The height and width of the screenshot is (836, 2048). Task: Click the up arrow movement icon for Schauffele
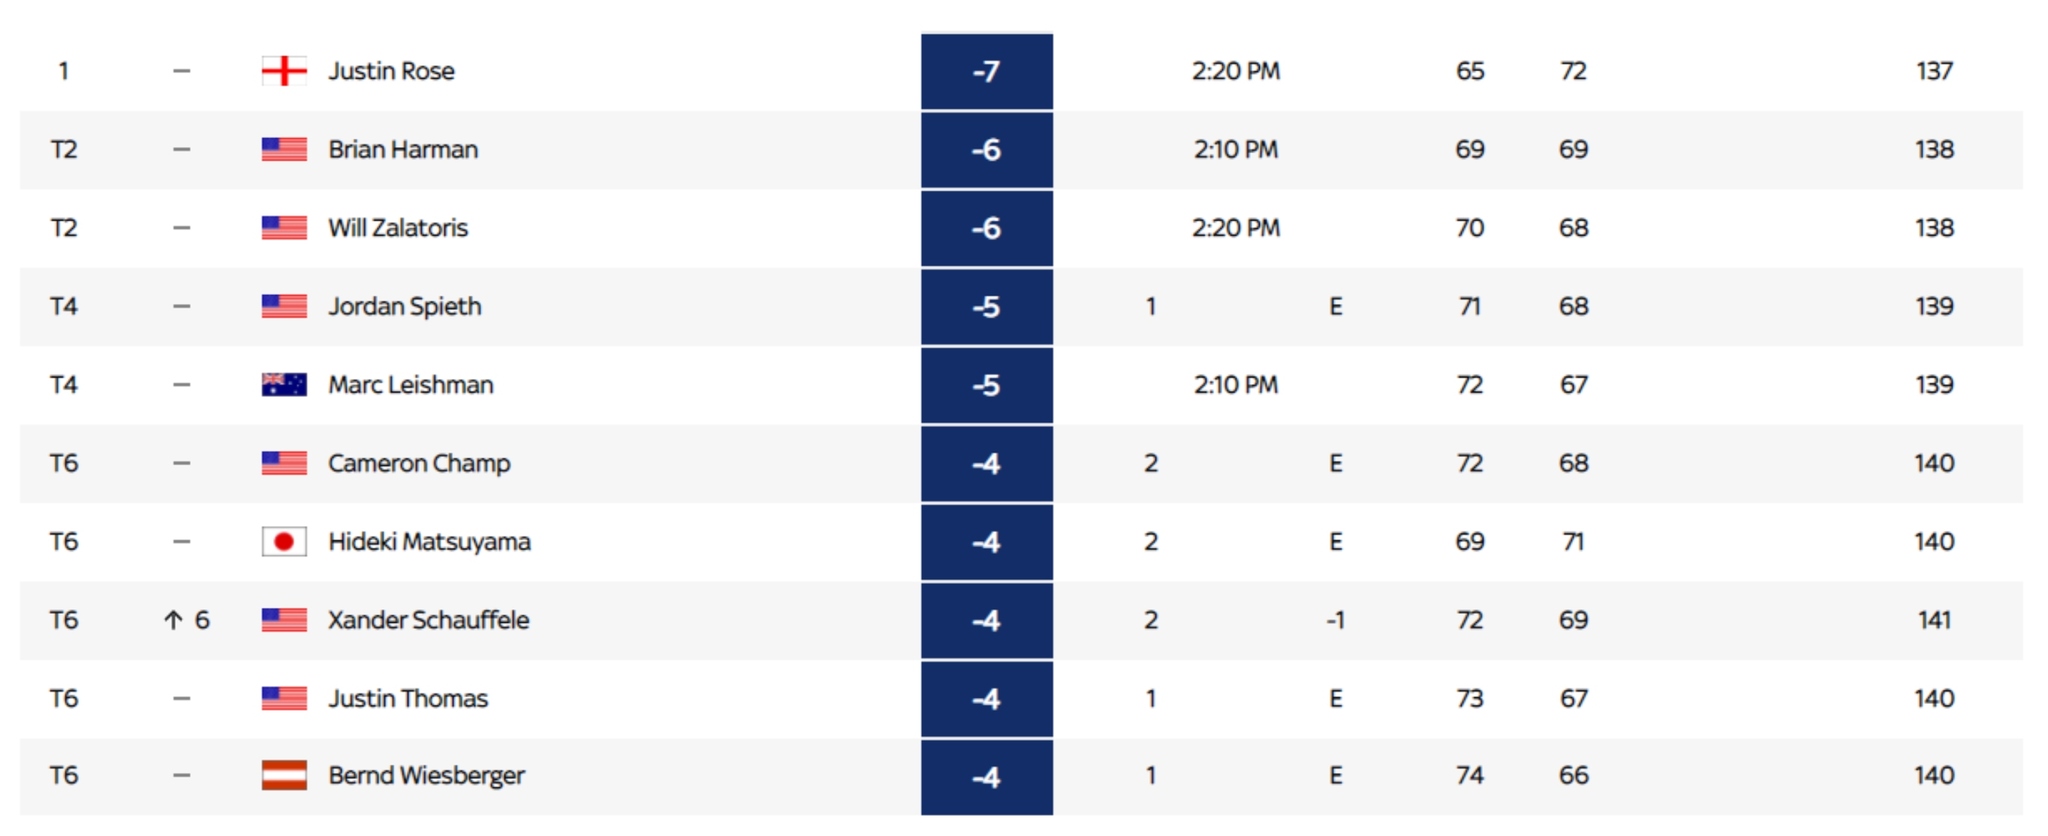(173, 621)
